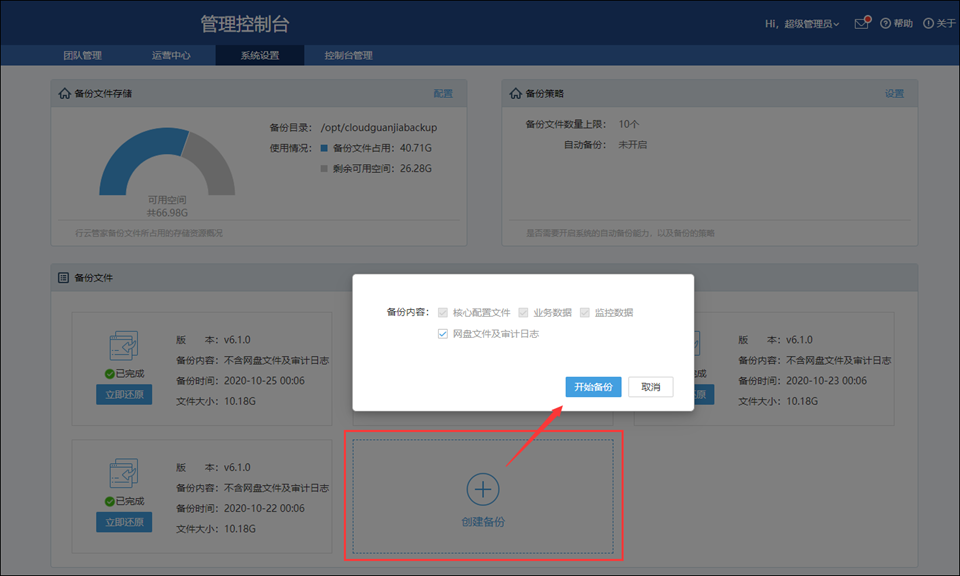This screenshot has width=960, height=576.
Task: Click the backup path /opt/cloudguanjiabackup
Action: point(379,127)
